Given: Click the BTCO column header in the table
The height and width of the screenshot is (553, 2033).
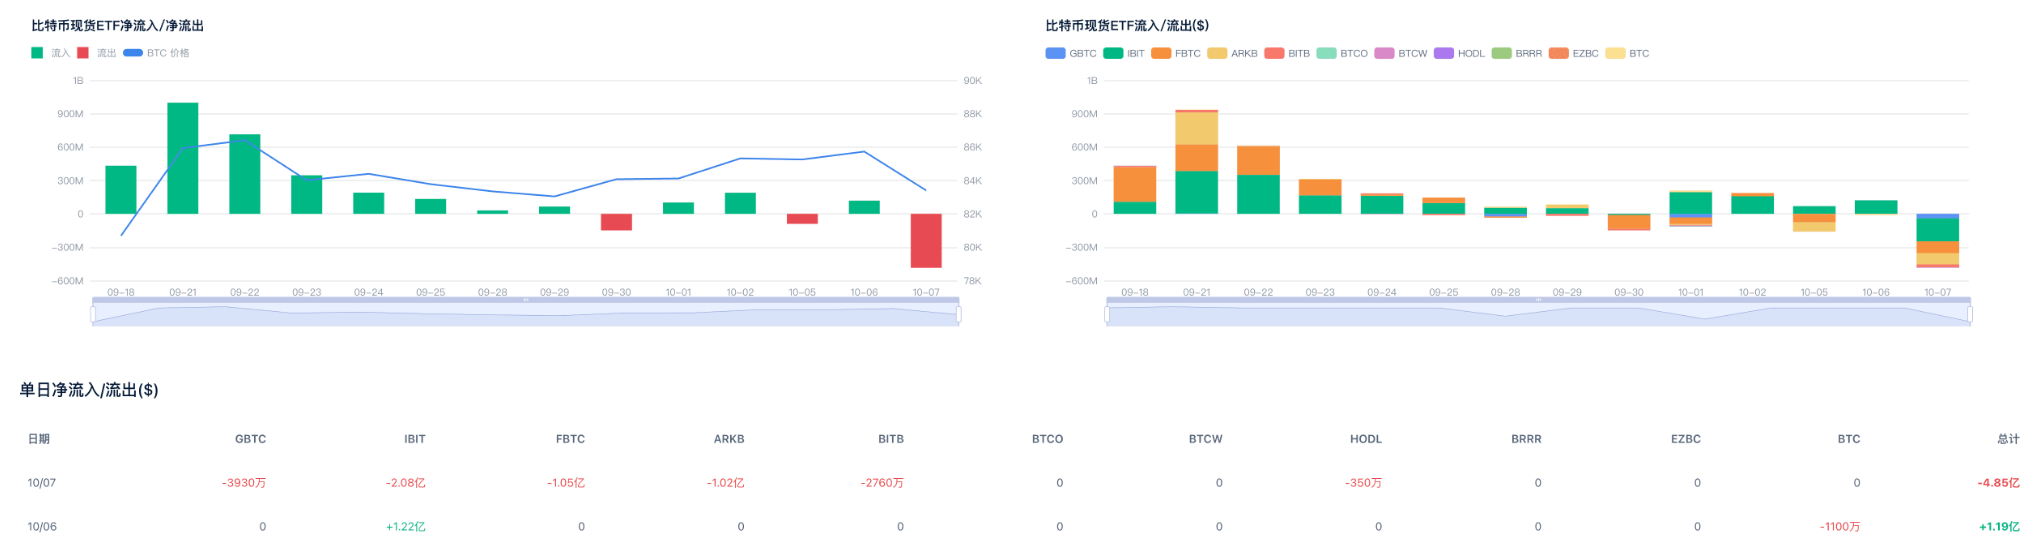Looking at the screenshot, I should coord(1047,439).
